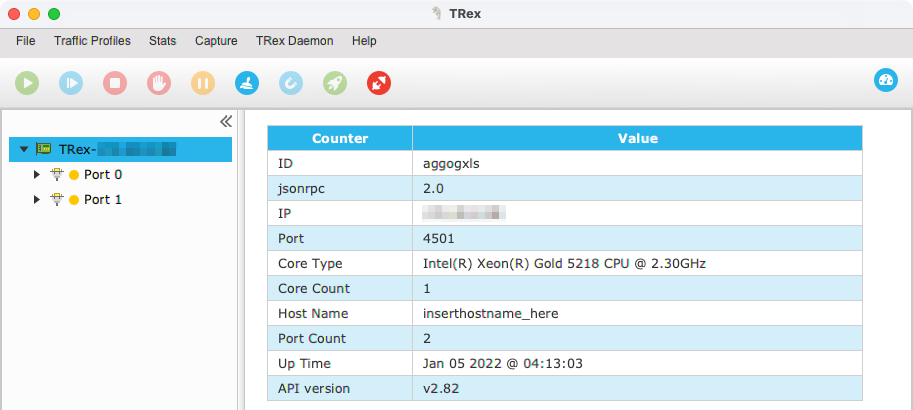
Task: Open the File menu
Action: click(x=26, y=41)
